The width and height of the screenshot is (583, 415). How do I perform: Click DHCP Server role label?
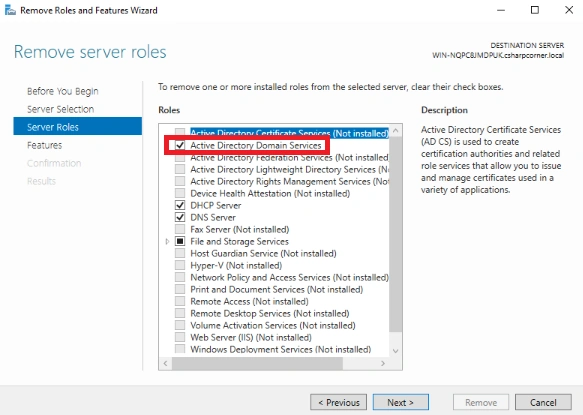point(216,205)
